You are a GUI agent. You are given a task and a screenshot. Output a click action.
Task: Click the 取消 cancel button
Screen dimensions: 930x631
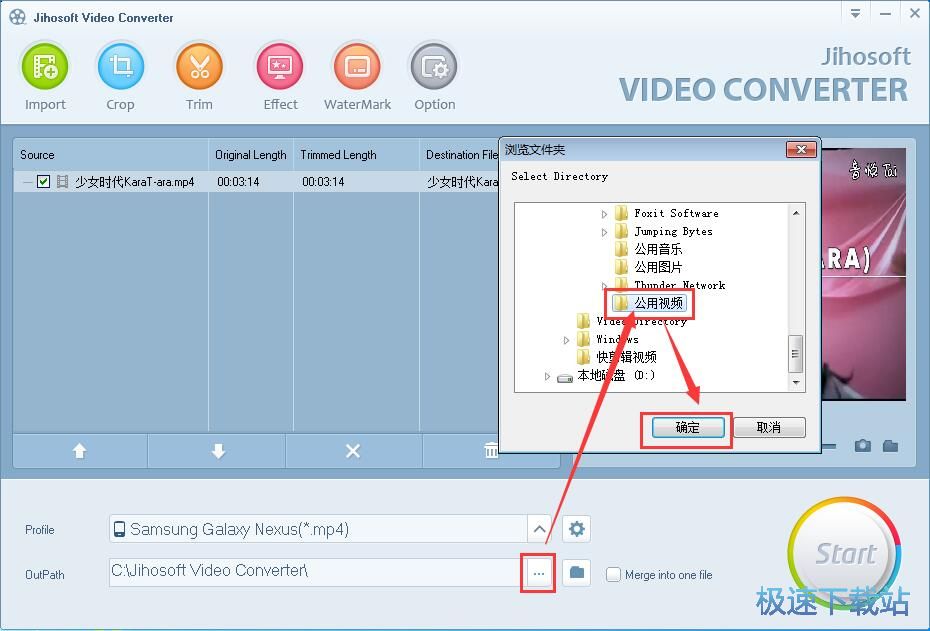point(769,428)
